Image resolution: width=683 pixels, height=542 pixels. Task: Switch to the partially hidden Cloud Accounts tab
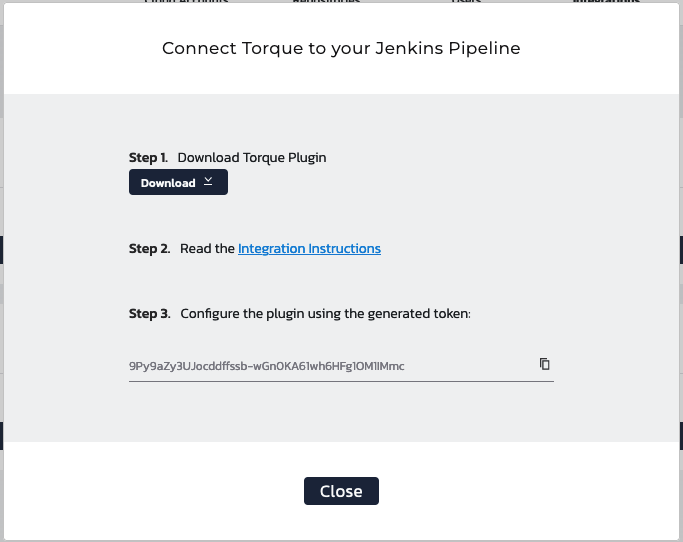[x=186, y=1]
